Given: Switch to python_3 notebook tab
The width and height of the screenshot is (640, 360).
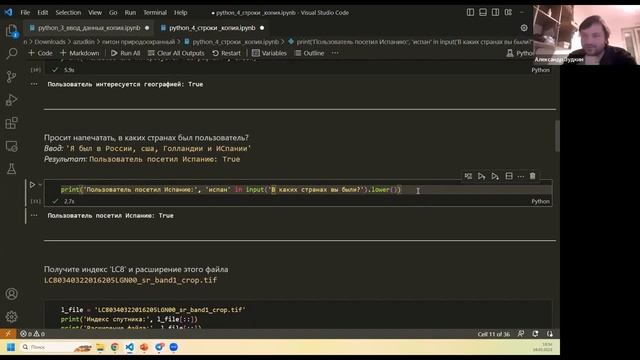Looking at the screenshot, I should point(89,28).
